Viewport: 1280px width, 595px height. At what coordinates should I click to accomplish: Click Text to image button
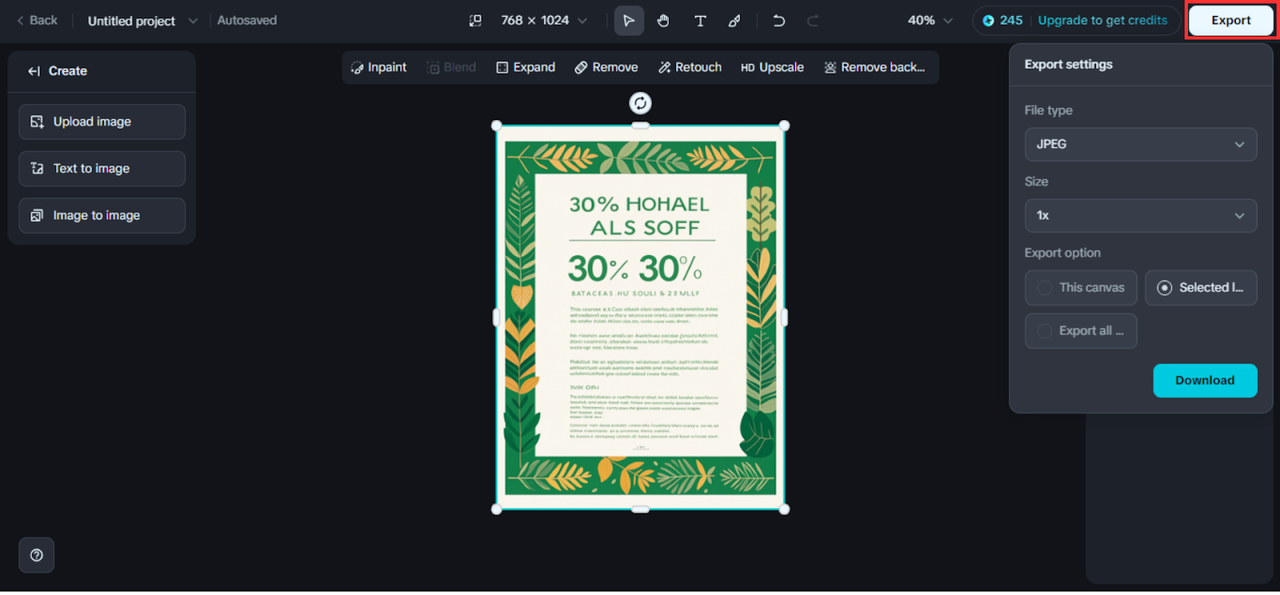click(102, 169)
